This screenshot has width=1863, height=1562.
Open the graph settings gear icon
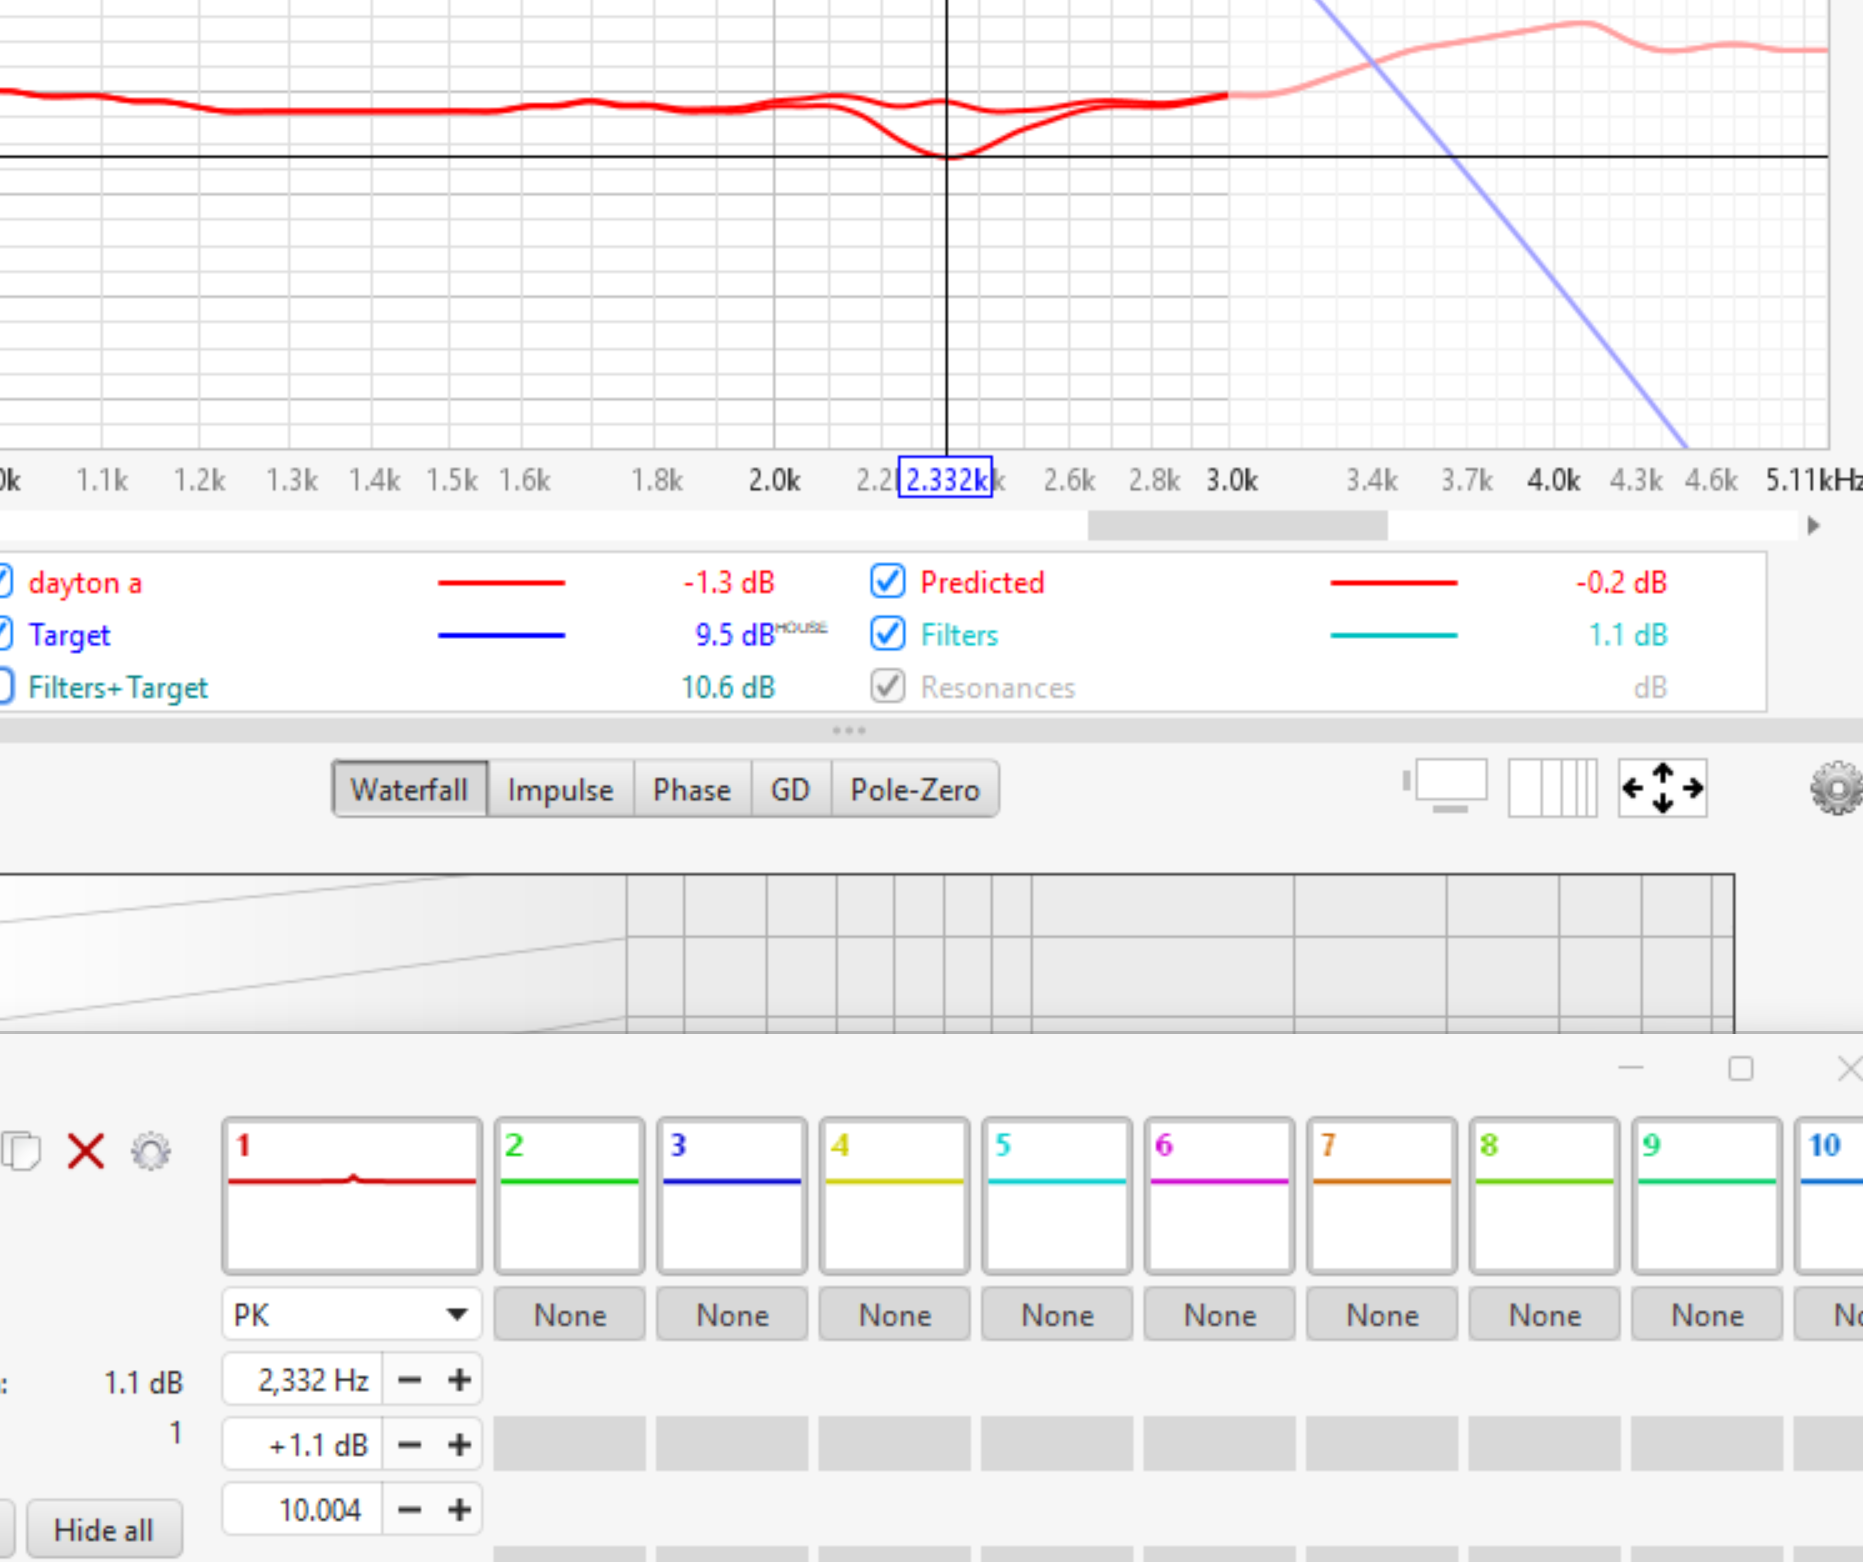[1837, 788]
